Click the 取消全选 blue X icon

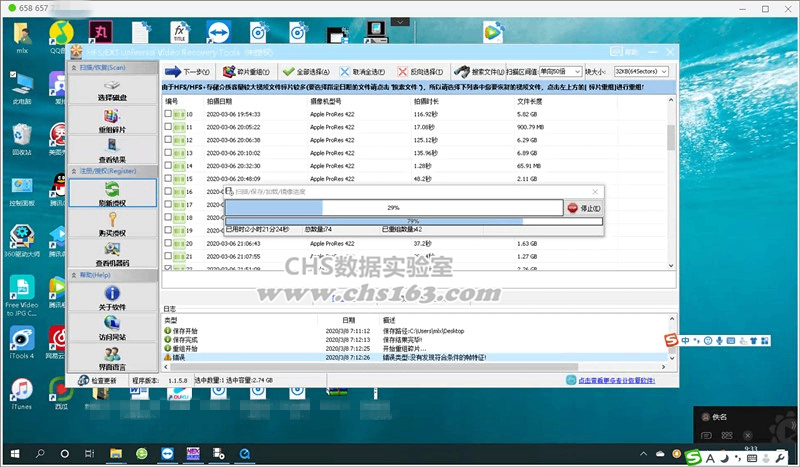click(345, 72)
